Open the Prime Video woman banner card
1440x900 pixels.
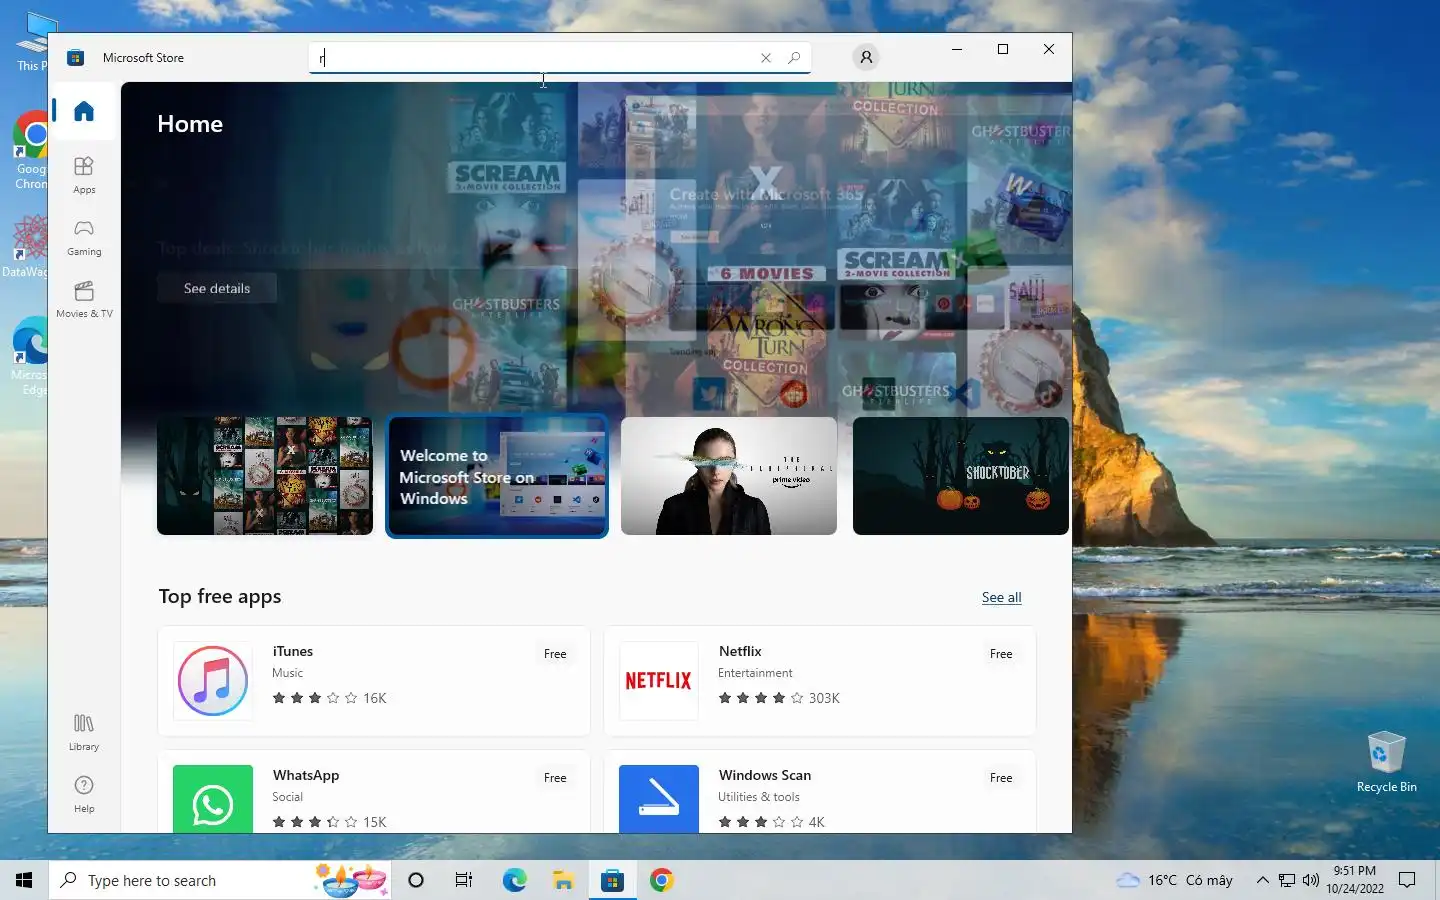[x=729, y=476]
